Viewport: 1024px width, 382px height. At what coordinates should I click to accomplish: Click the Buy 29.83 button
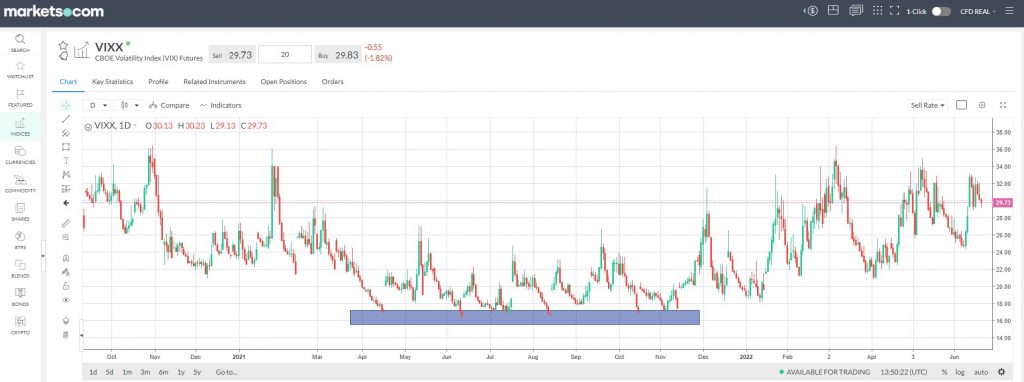pos(338,55)
